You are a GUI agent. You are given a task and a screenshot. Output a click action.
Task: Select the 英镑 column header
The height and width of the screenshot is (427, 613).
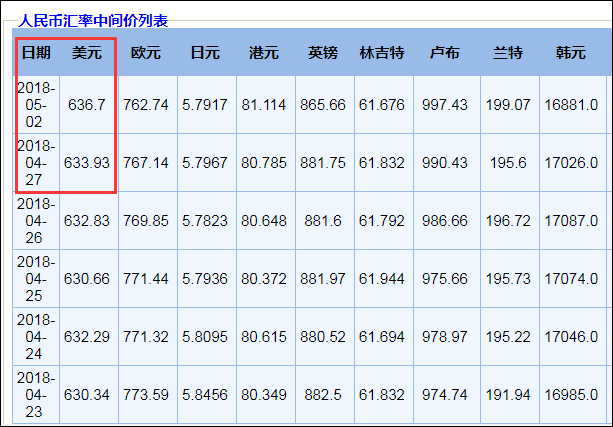pos(323,52)
